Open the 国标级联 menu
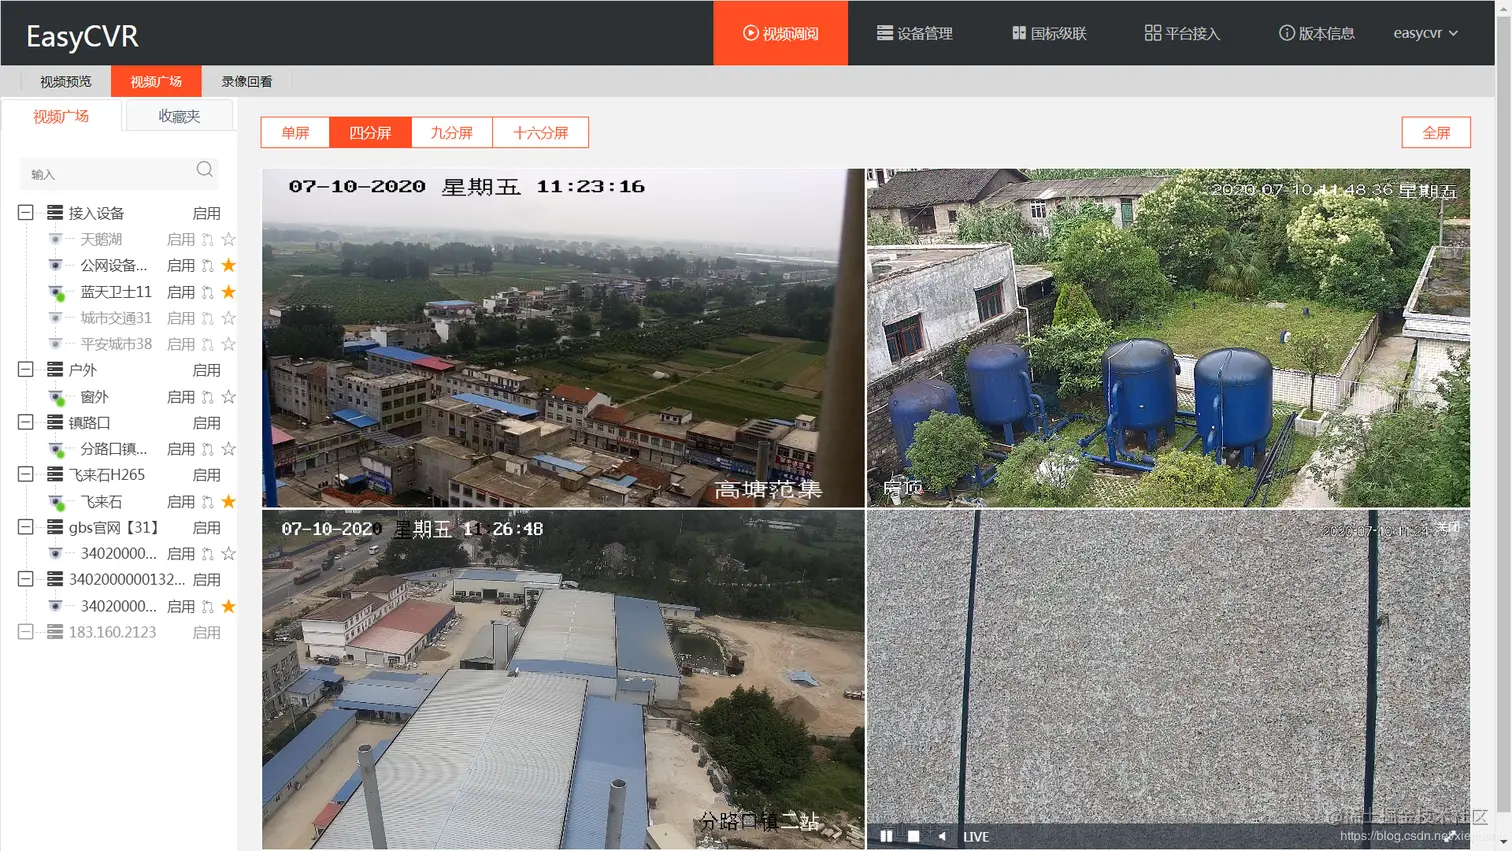The height and width of the screenshot is (851, 1512). pos(1051,32)
